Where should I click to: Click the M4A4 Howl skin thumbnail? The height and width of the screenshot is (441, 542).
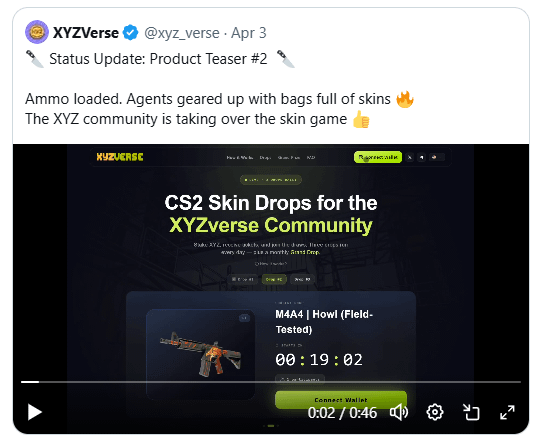(201, 354)
